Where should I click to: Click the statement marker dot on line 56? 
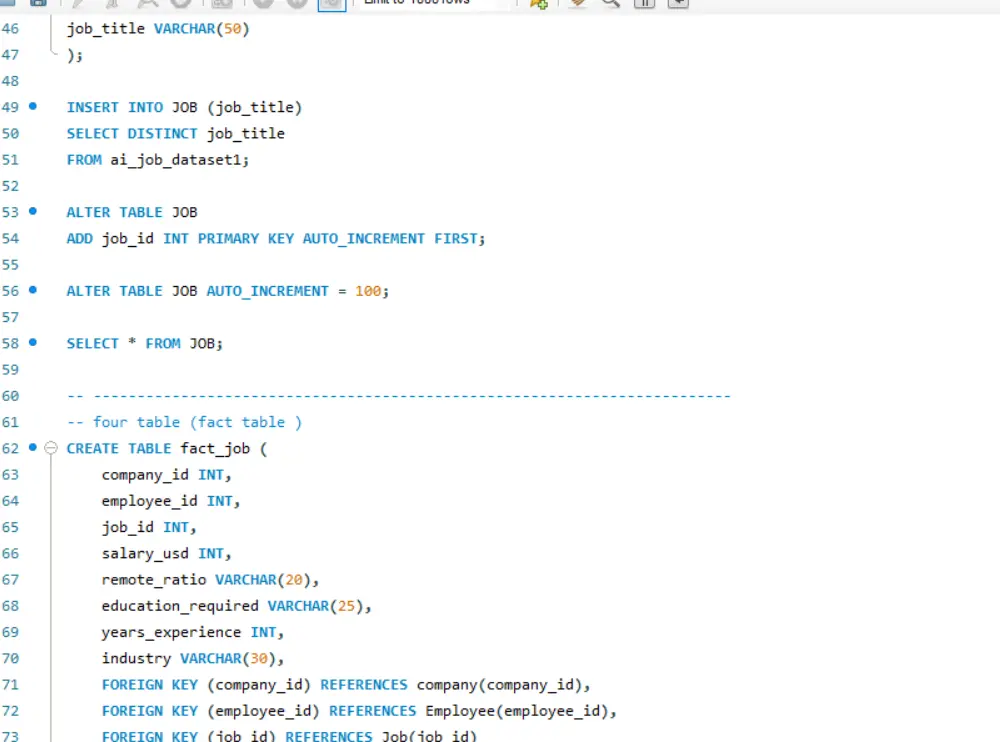[x=33, y=290]
